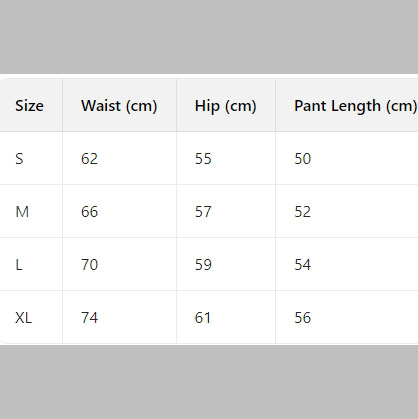The image size is (418, 419).
Task: Click hip value 59 in L row
Action: pos(203,265)
